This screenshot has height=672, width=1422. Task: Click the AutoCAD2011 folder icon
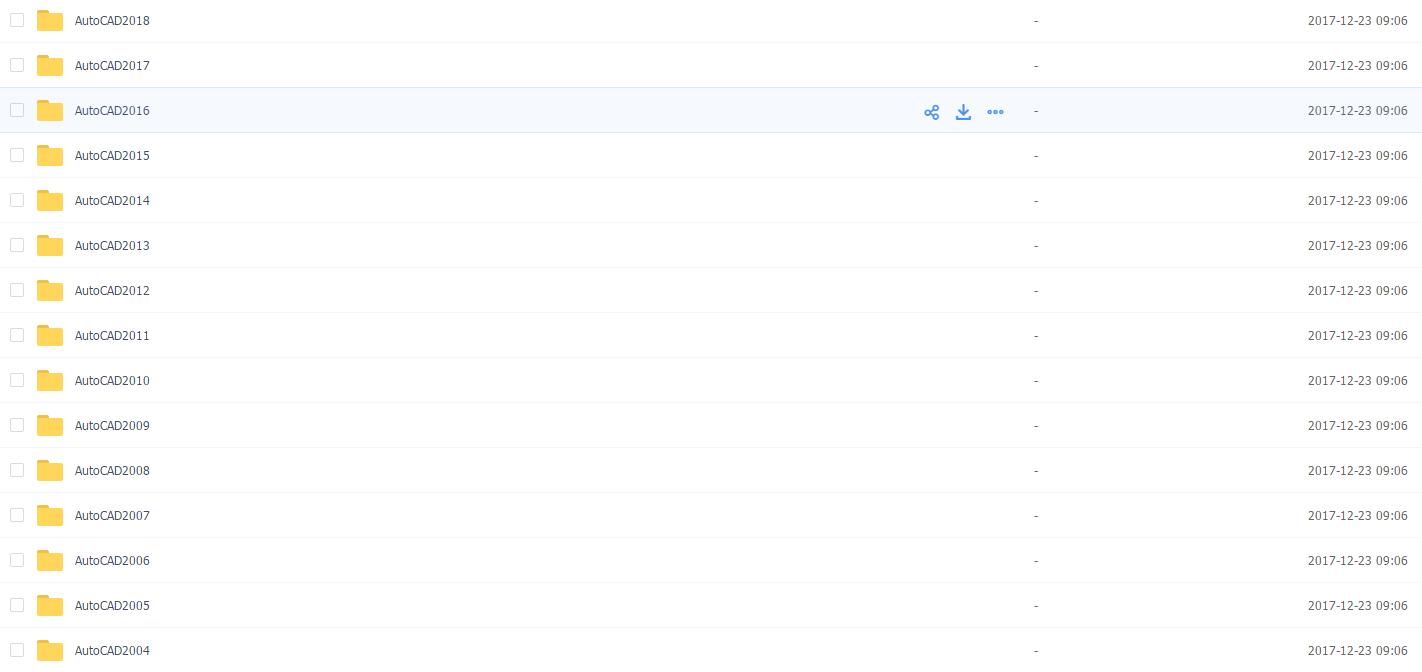(x=50, y=336)
